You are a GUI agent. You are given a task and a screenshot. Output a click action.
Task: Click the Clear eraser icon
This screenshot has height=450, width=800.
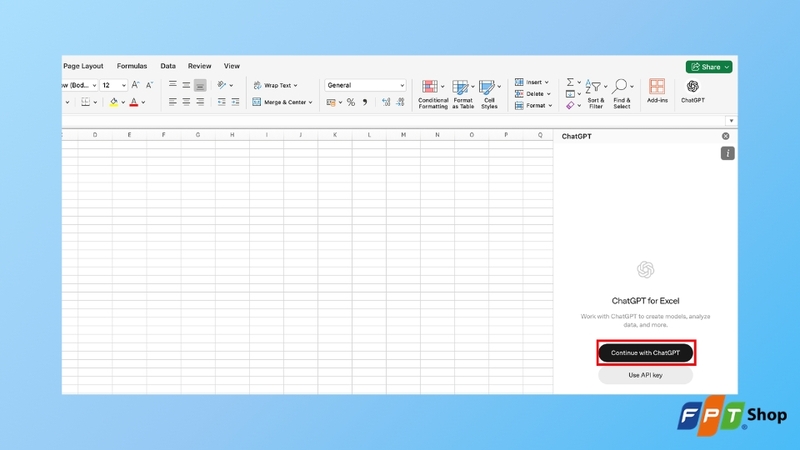click(570, 106)
